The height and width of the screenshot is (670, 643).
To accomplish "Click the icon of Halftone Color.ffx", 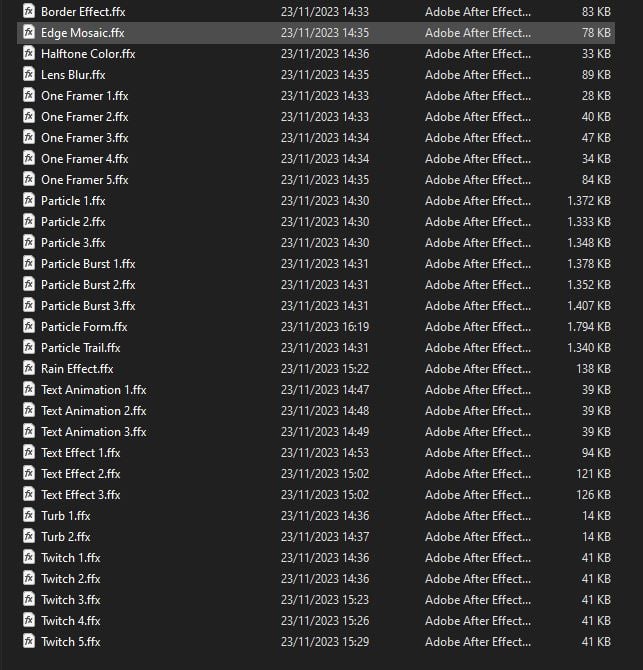I will (x=29, y=53).
